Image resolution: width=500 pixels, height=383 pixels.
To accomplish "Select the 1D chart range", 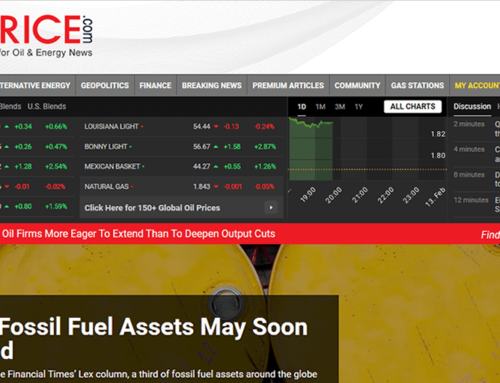I will [x=302, y=107].
